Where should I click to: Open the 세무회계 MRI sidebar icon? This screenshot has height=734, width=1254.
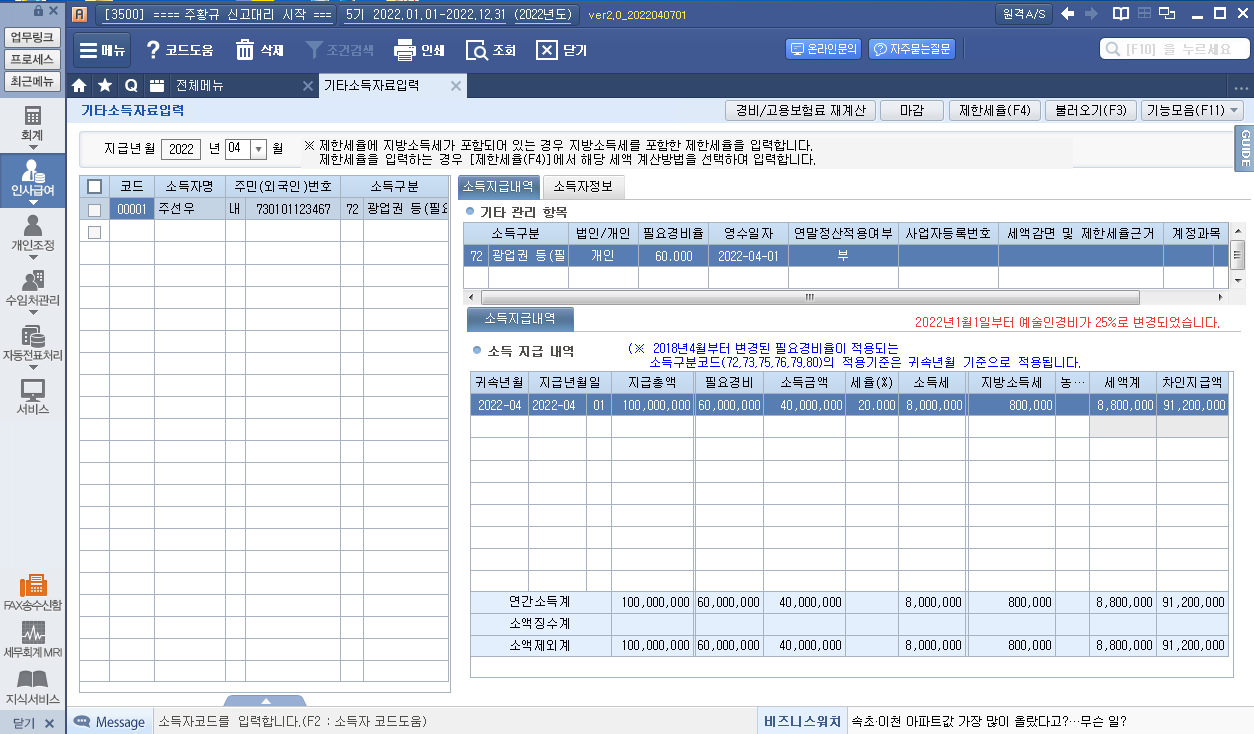pos(33,633)
